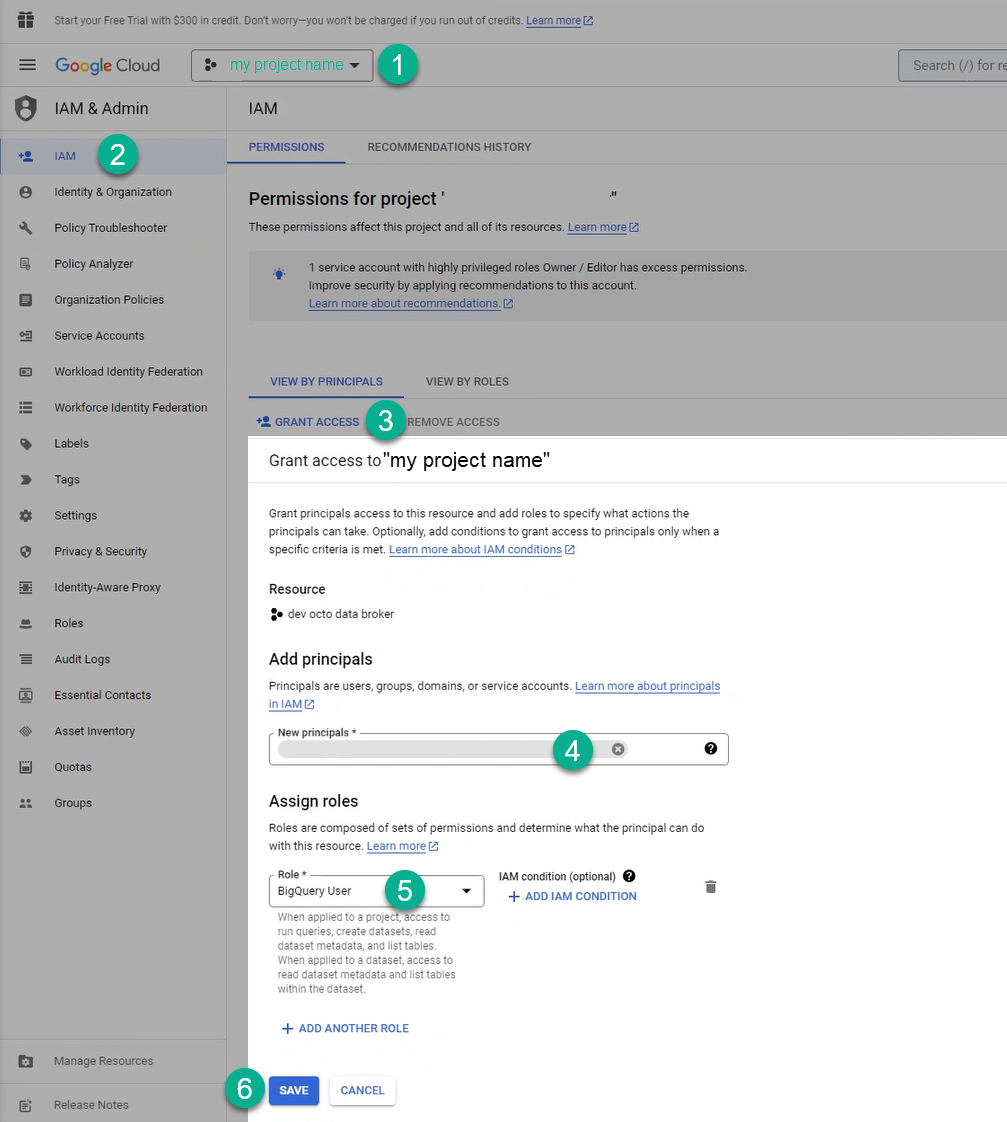Click the Policy Analyzer icon
Image resolution: width=1007 pixels, height=1122 pixels.
point(26,264)
